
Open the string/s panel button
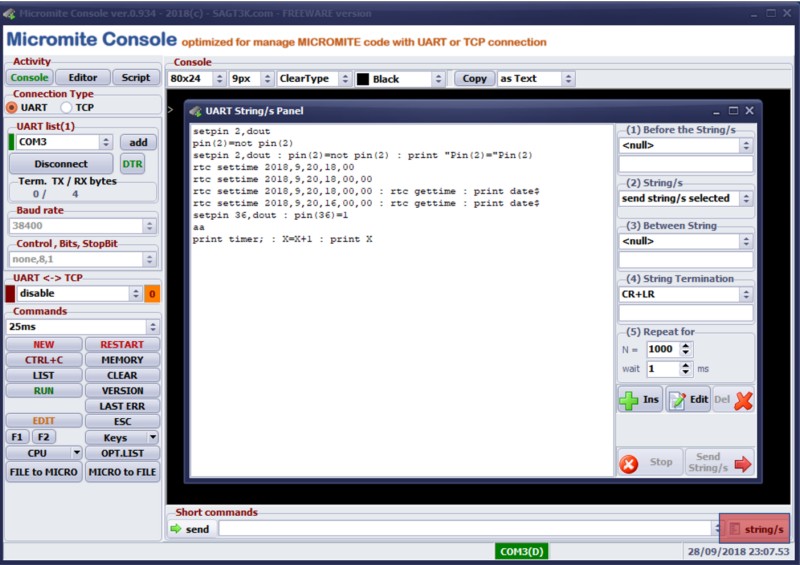tap(755, 528)
